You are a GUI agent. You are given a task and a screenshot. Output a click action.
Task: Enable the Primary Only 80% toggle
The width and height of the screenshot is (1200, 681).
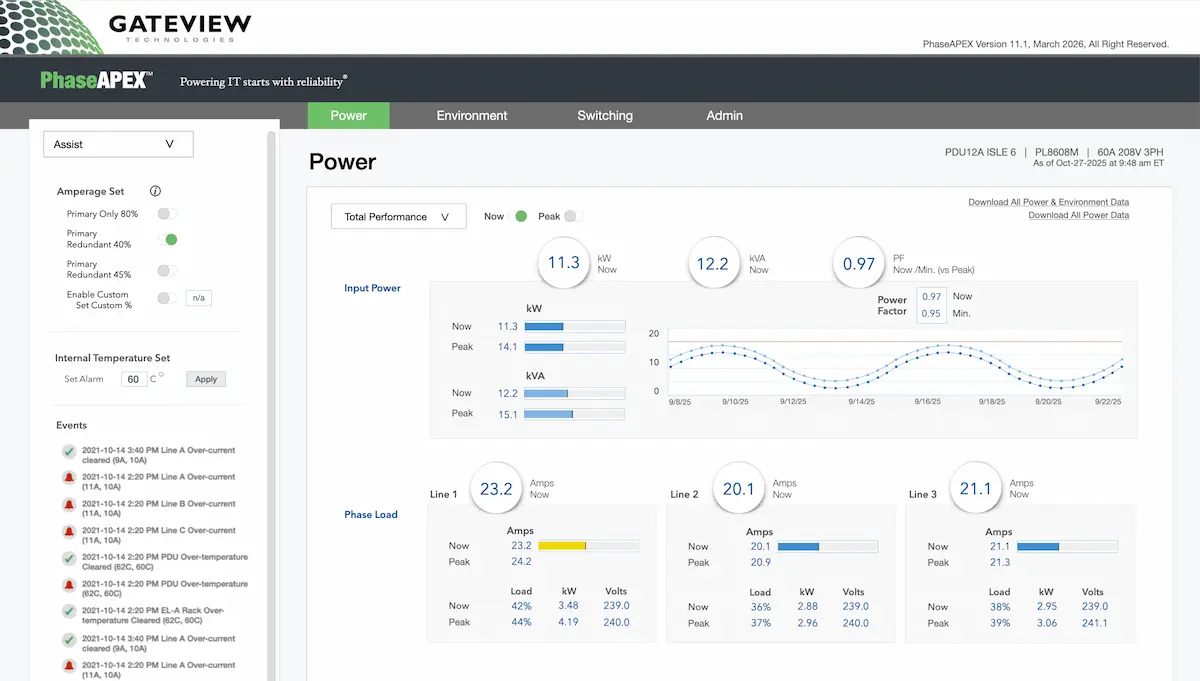tap(167, 214)
